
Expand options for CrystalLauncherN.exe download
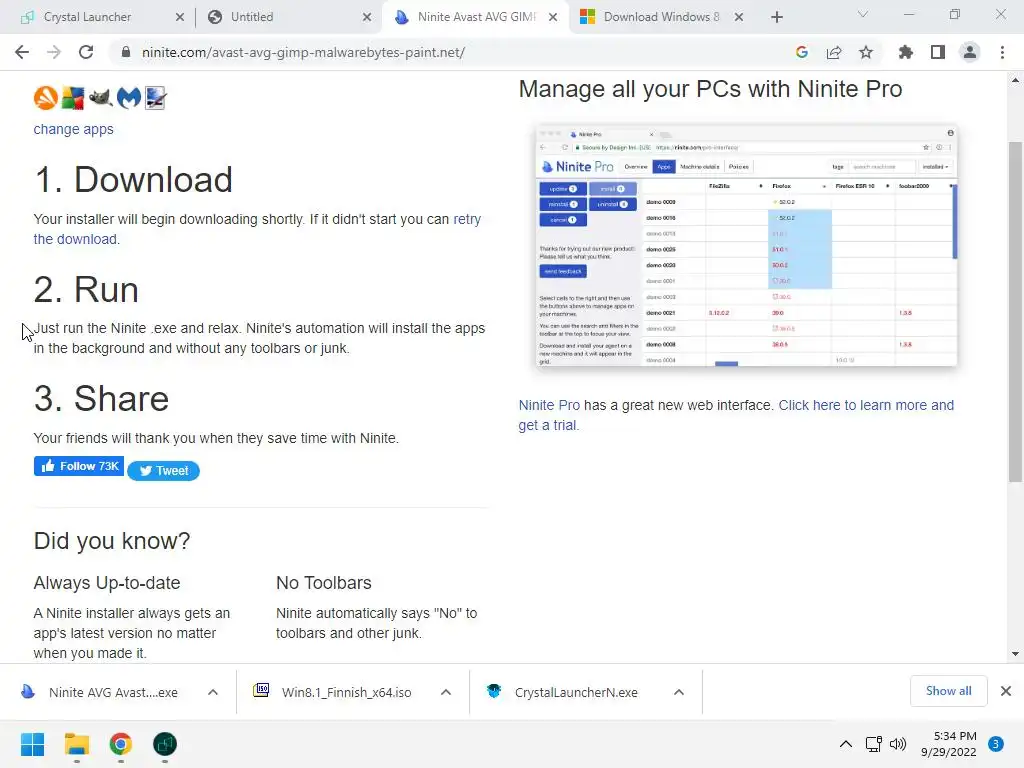tap(679, 692)
